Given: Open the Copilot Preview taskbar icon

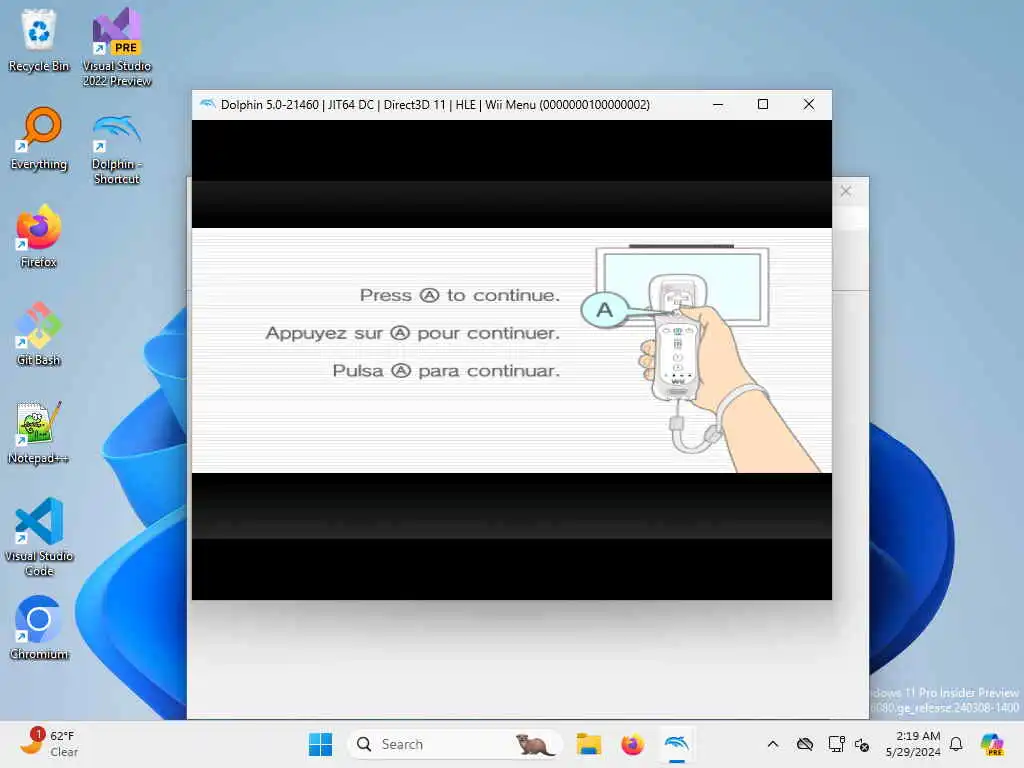Looking at the screenshot, I should pos(993,744).
